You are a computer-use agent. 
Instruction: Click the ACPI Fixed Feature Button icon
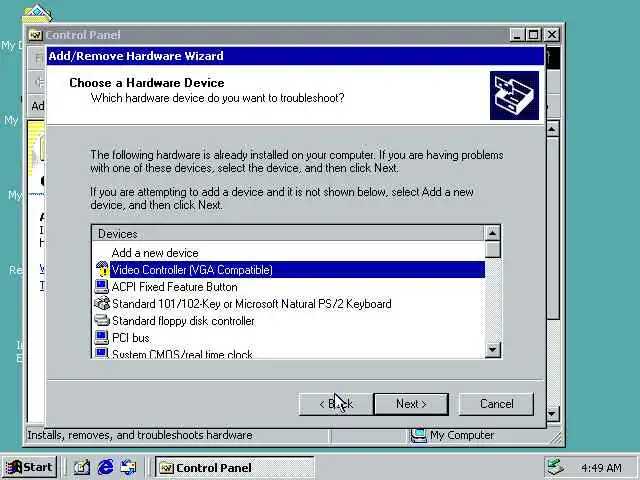pyautogui.click(x=102, y=287)
